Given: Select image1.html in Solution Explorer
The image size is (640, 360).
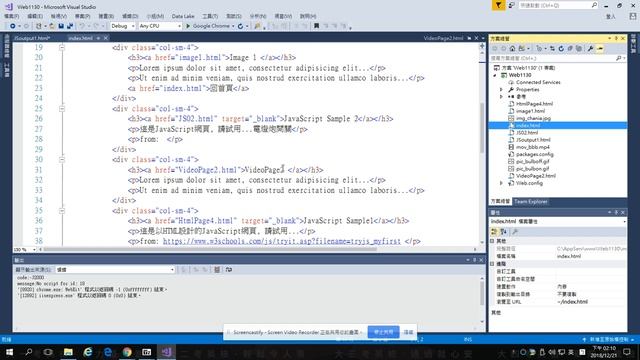Looking at the screenshot, I should click(x=530, y=111).
